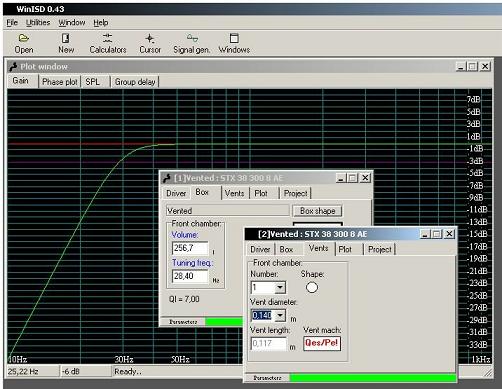
Task: Click the Plot window title icon
Action: (13, 67)
